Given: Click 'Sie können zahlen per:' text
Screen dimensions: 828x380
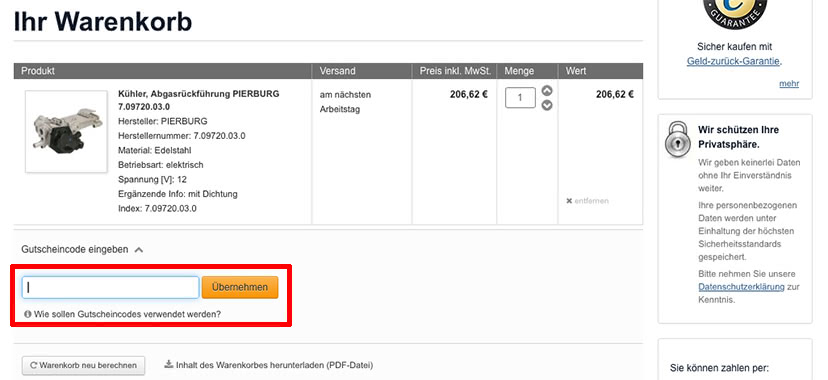Looking at the screenshot, I should pyautogui.click(x=719, y=367).
